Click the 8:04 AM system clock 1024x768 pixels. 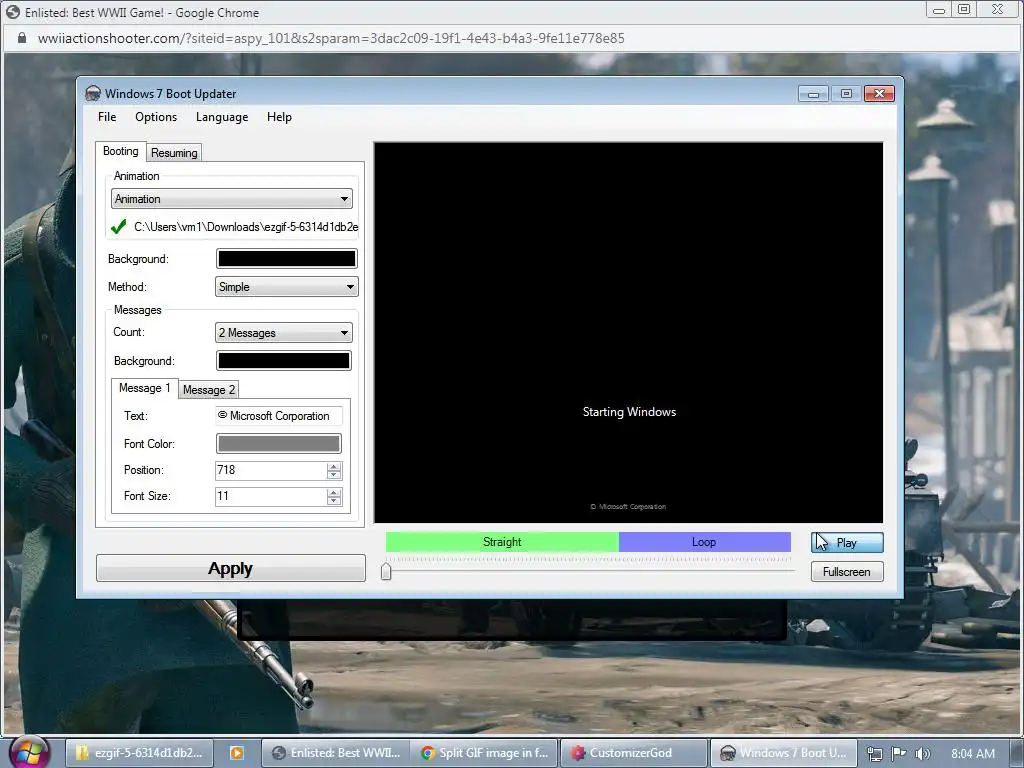coord(973,754)
